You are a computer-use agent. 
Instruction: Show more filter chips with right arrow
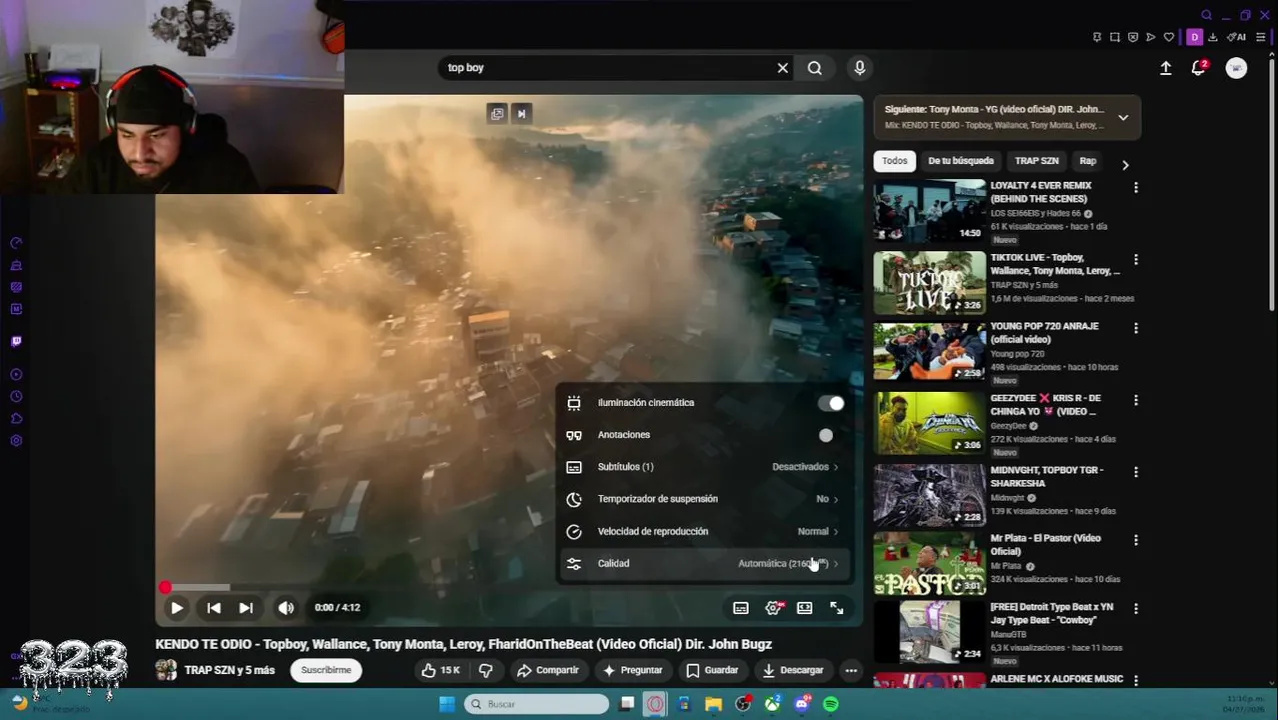click(1125, 165)
